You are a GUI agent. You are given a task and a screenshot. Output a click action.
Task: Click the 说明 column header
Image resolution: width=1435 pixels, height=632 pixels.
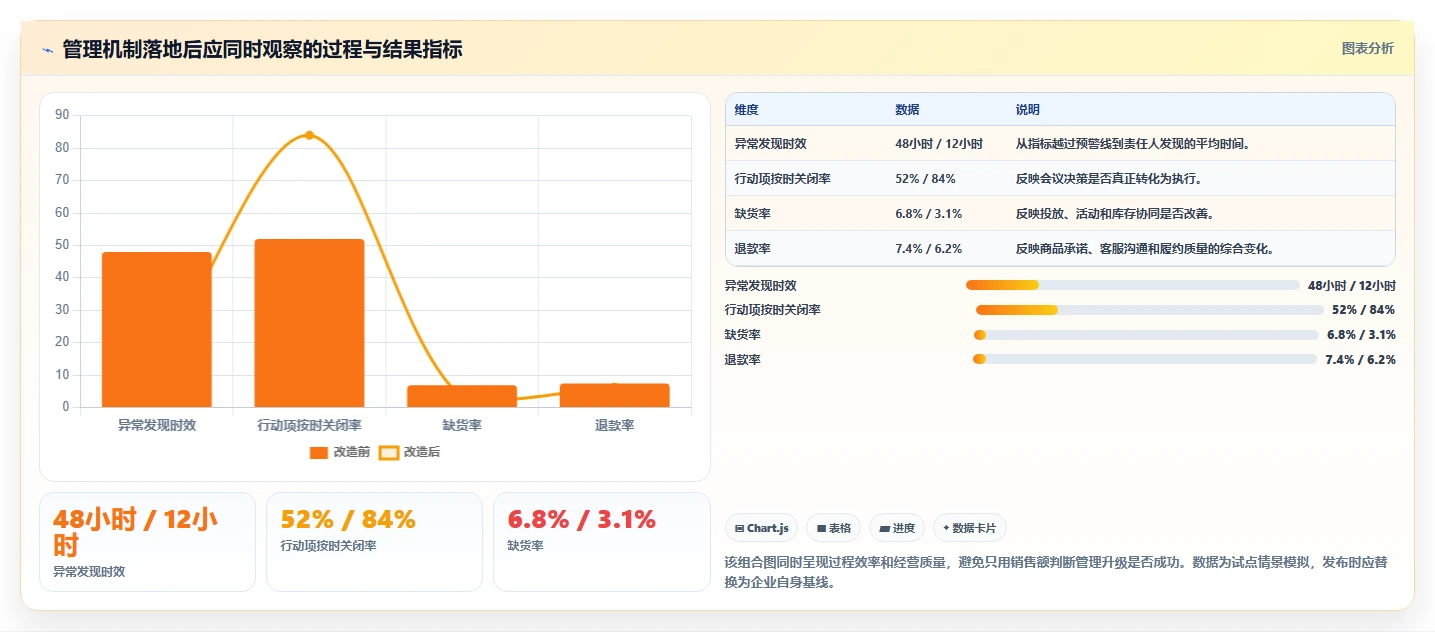(x=1028, y=110)
